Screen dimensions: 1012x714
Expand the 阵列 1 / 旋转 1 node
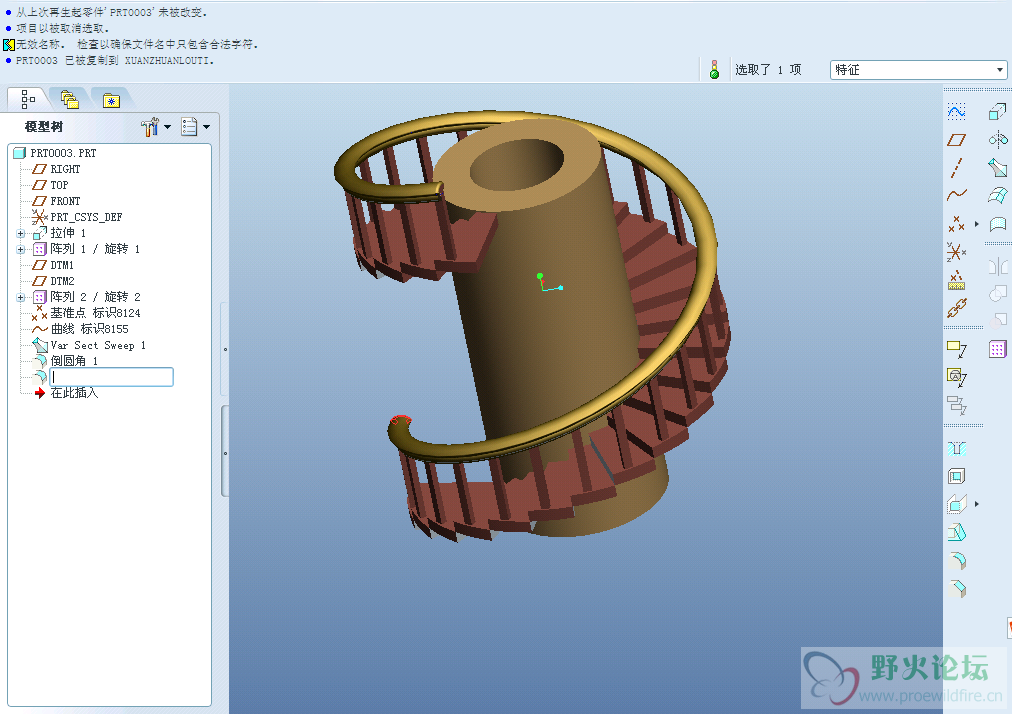tap(21, 249)
